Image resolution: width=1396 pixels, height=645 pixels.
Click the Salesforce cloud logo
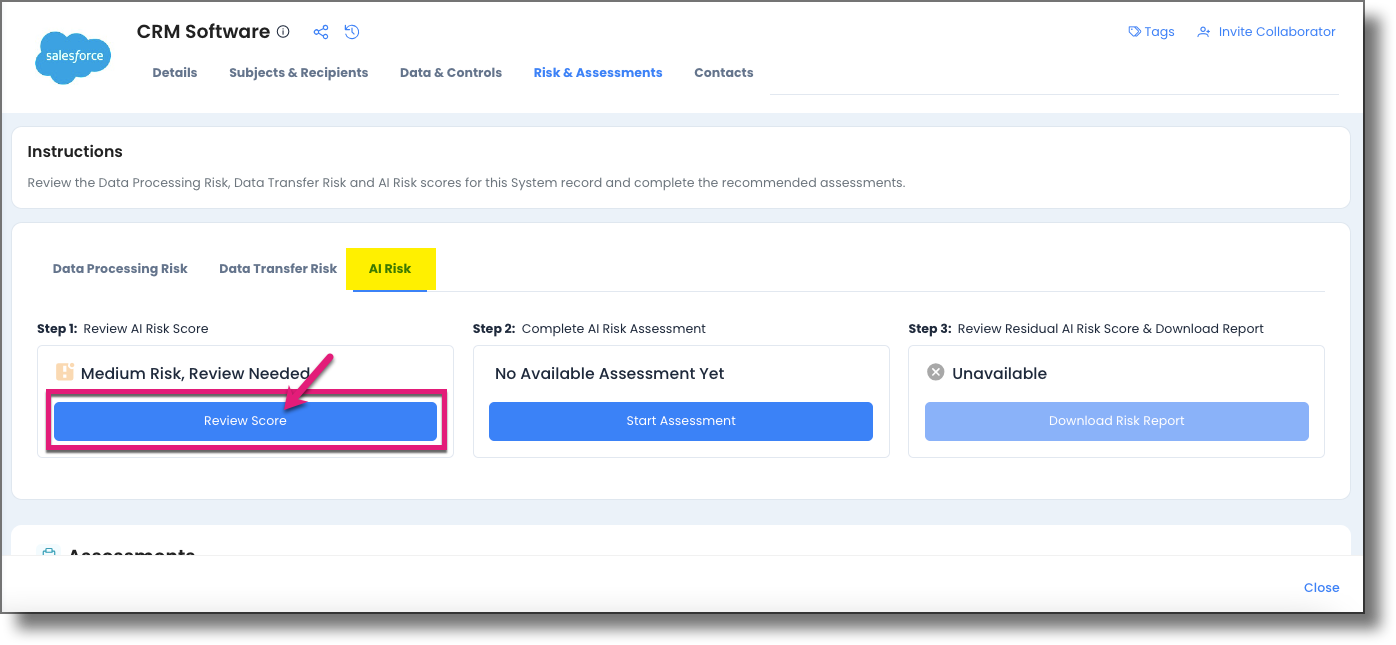pos(73,57)
